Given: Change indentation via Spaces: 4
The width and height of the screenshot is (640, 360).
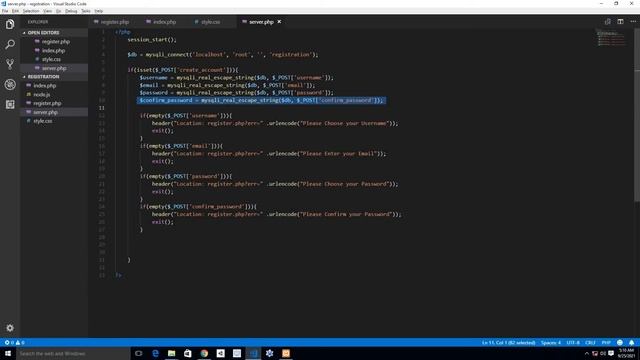Looking at the screenshot, I should click(551, 342).
